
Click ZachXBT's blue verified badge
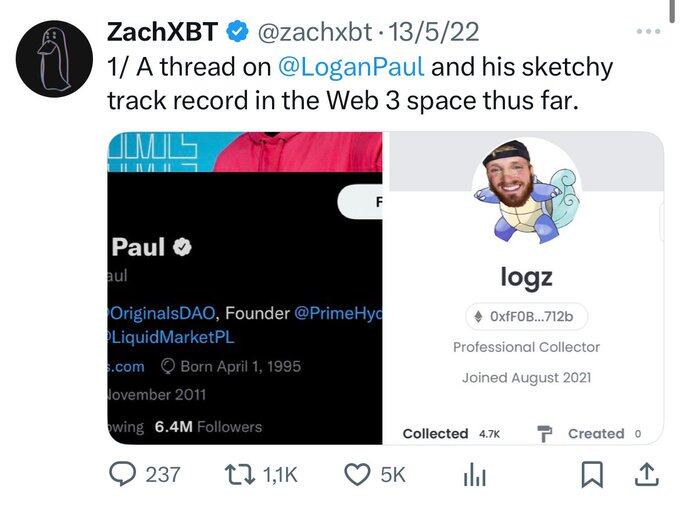click(237, 32)
